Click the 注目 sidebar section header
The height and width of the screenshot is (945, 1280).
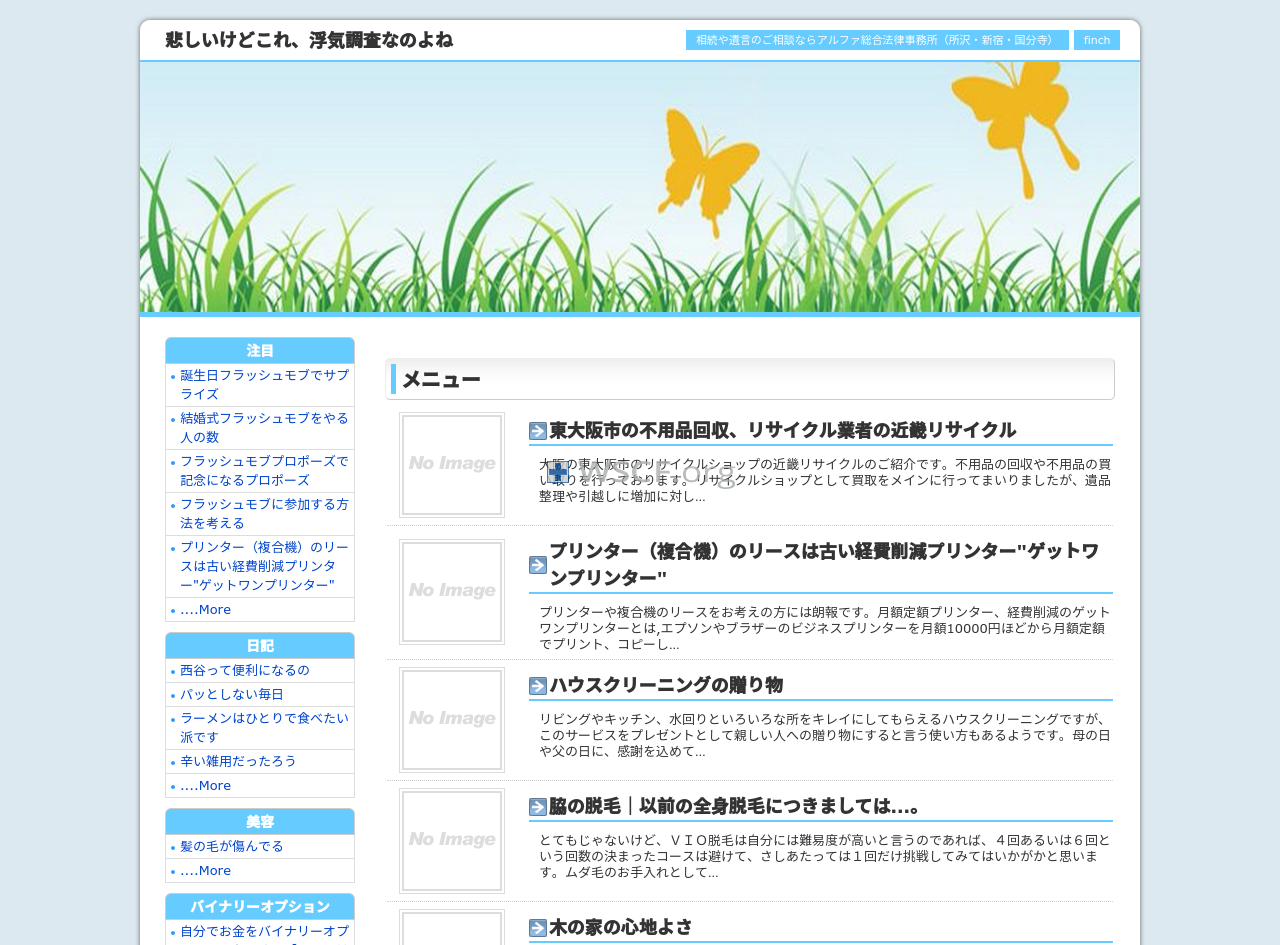pos(260,351)
